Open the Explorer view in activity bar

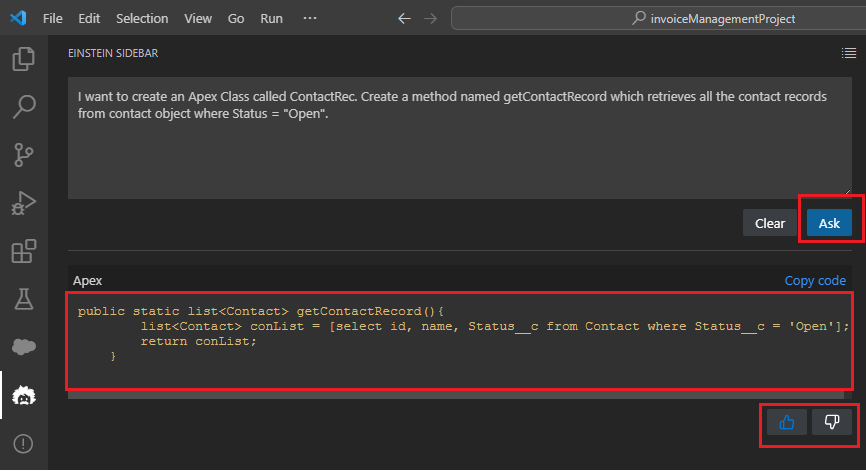click(23, 59)
